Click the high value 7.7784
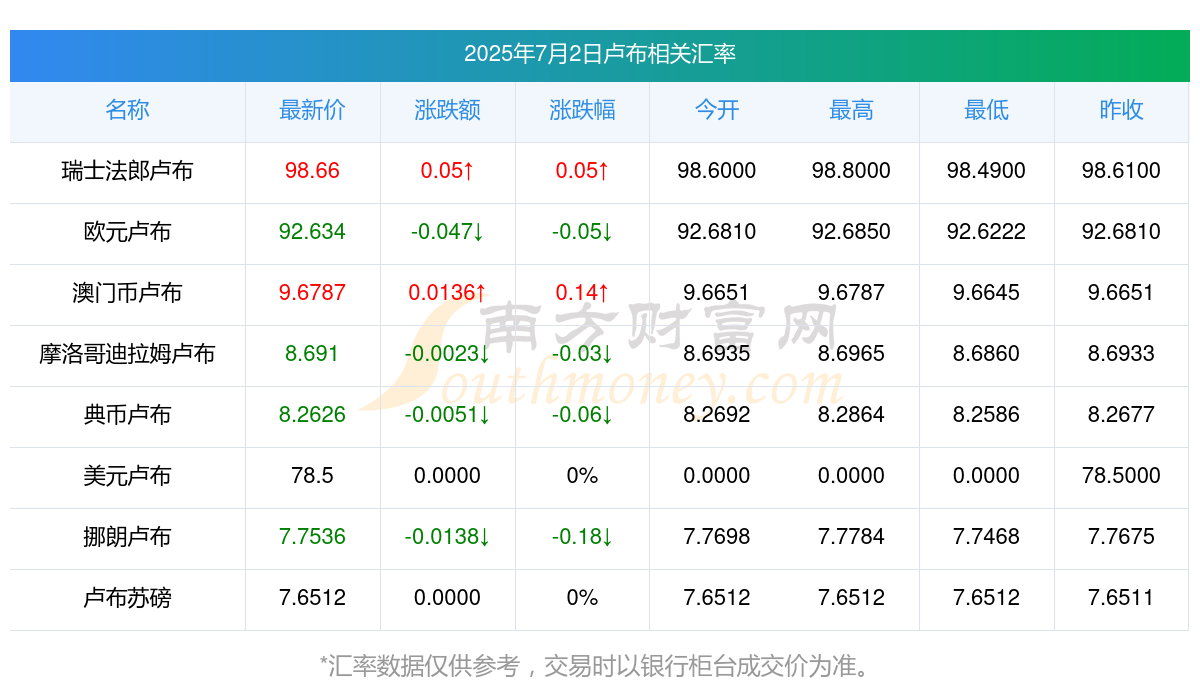 [x=851, y=537]
